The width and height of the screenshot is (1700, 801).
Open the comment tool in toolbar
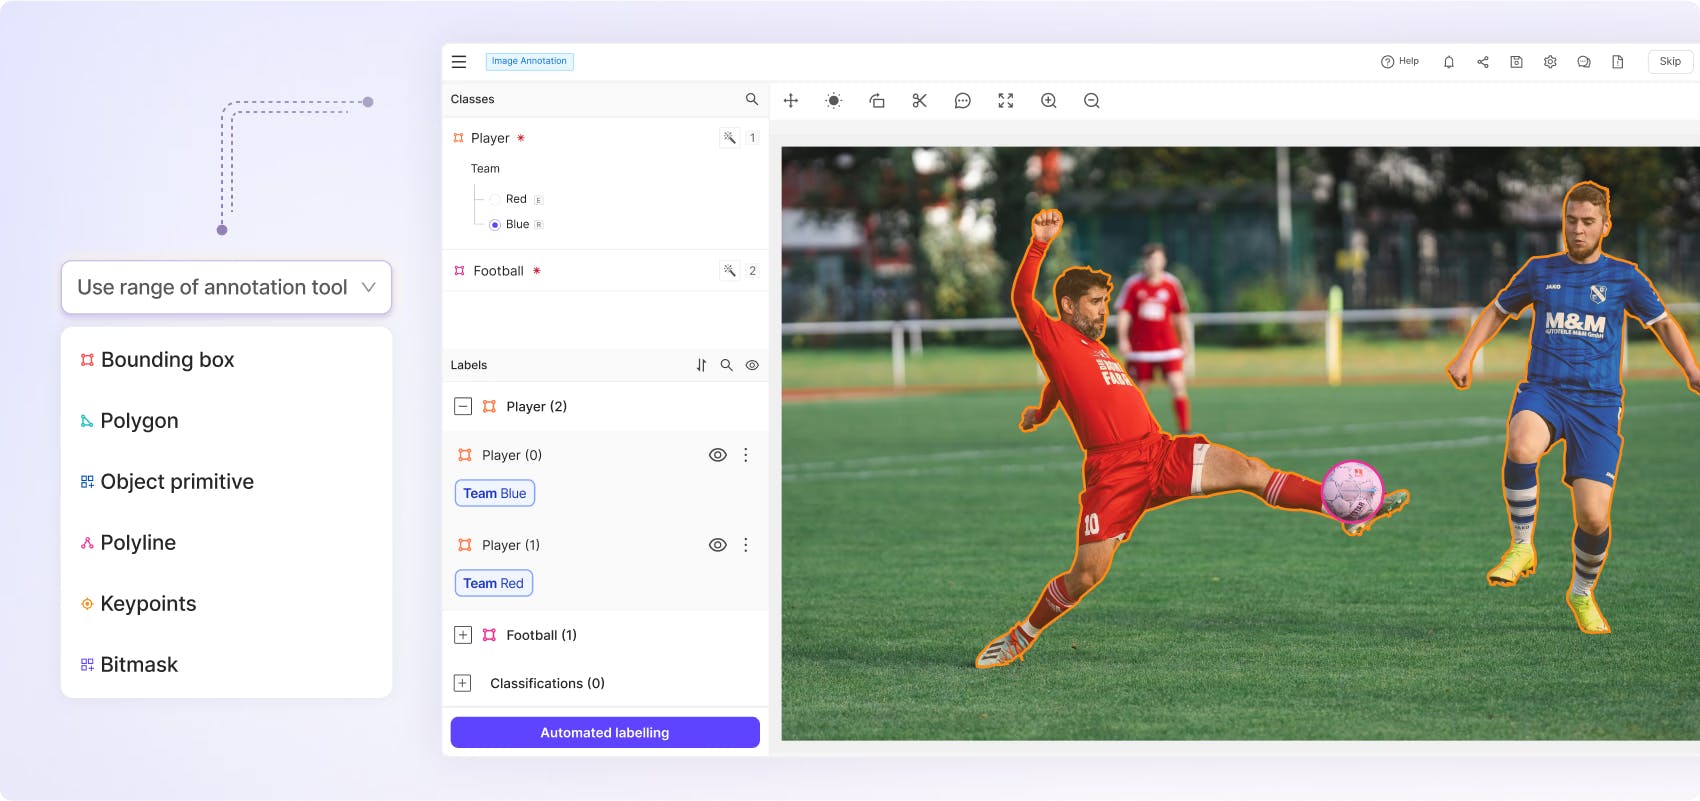coord(962,100)
